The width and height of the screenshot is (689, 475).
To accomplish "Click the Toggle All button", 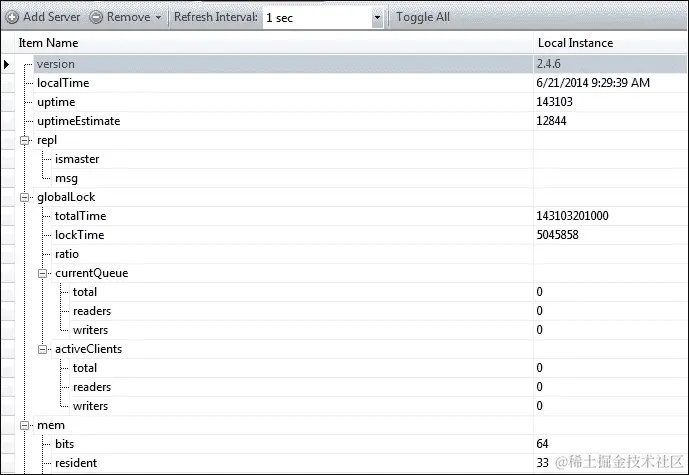I will [x=423, y=17].
